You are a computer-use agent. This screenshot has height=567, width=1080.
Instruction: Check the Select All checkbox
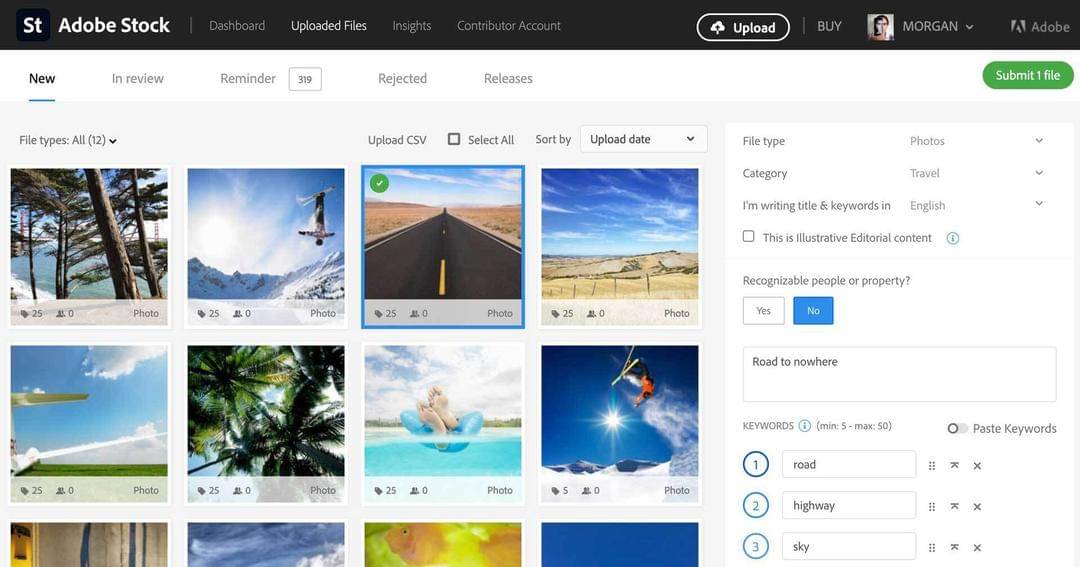(x=454, y=139)
